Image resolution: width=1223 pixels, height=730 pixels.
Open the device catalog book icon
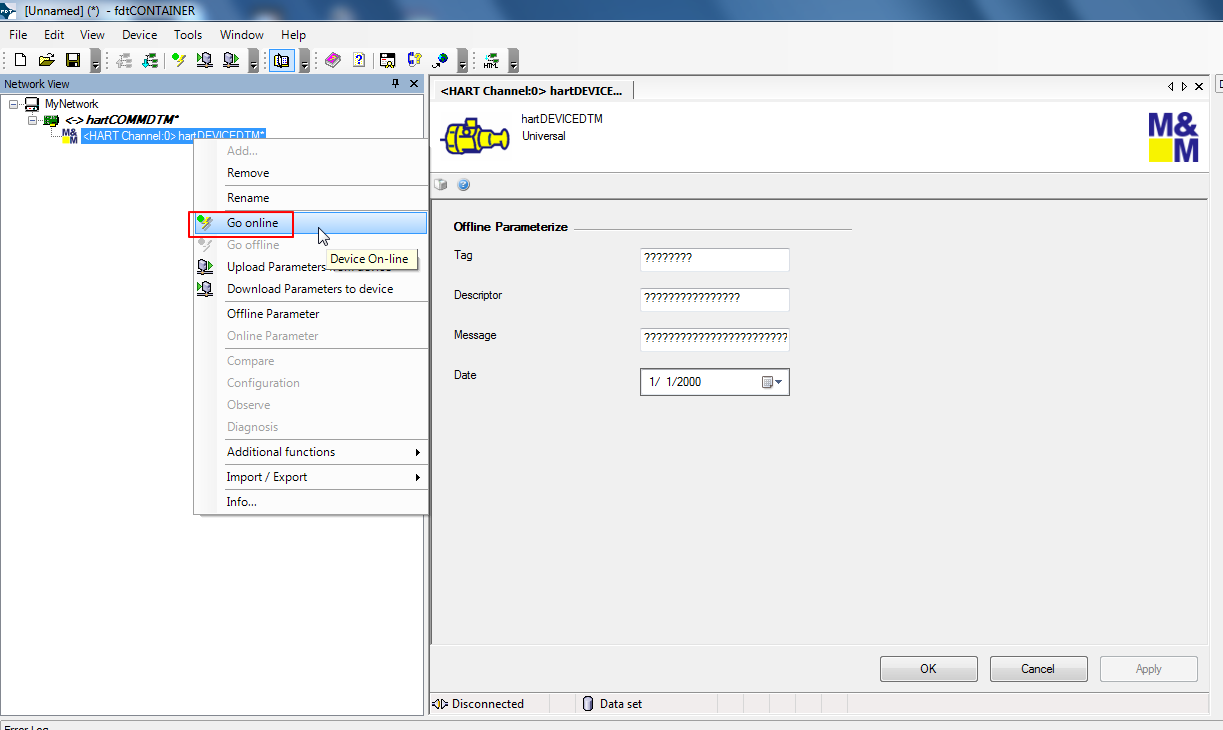(x=333, y=60)
